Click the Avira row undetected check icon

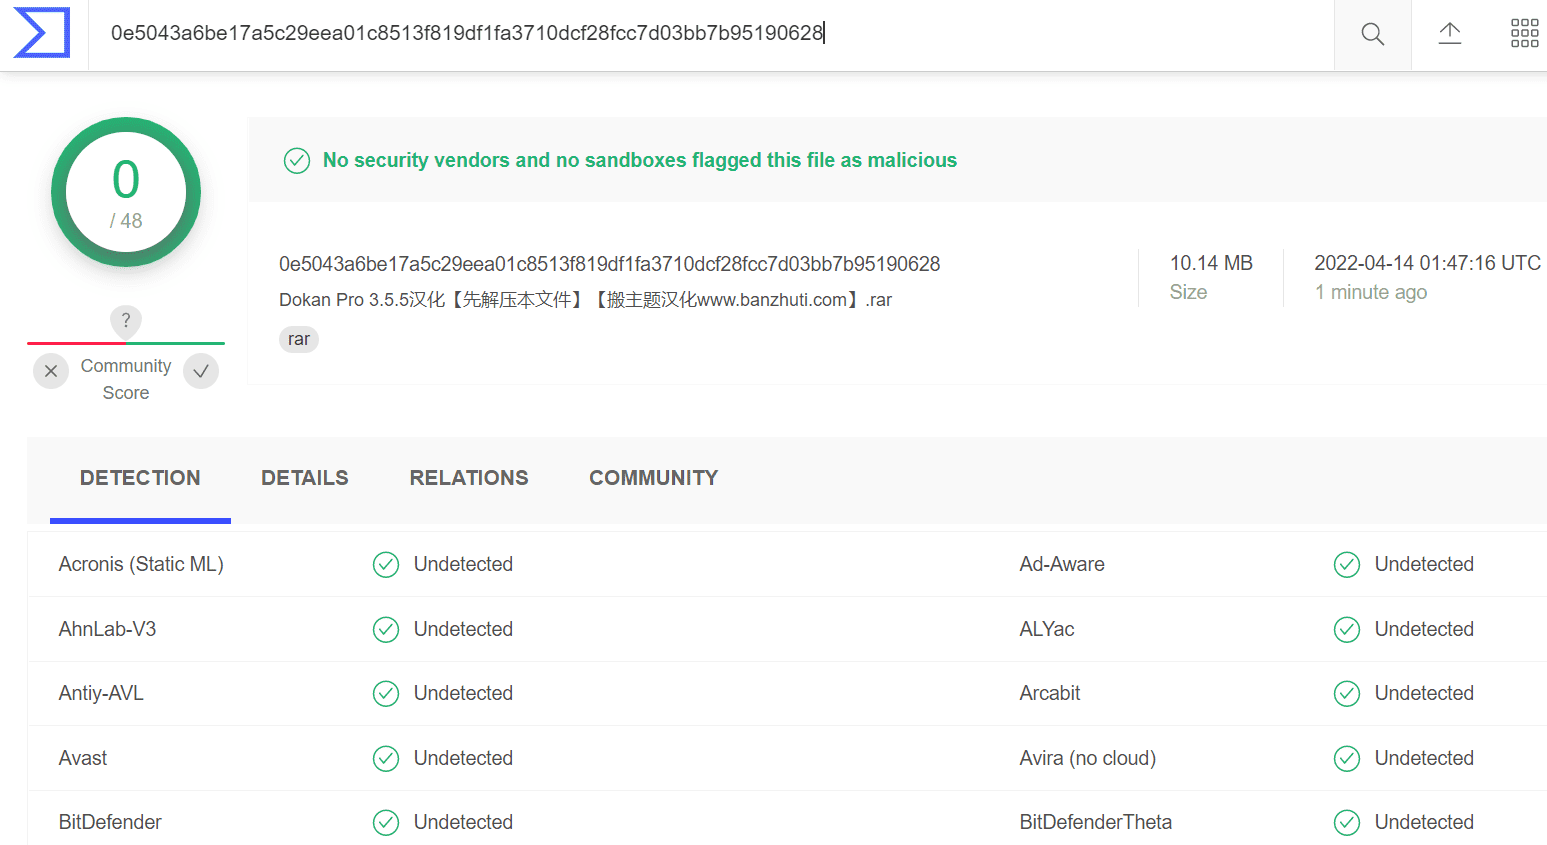pos(1347,759)
